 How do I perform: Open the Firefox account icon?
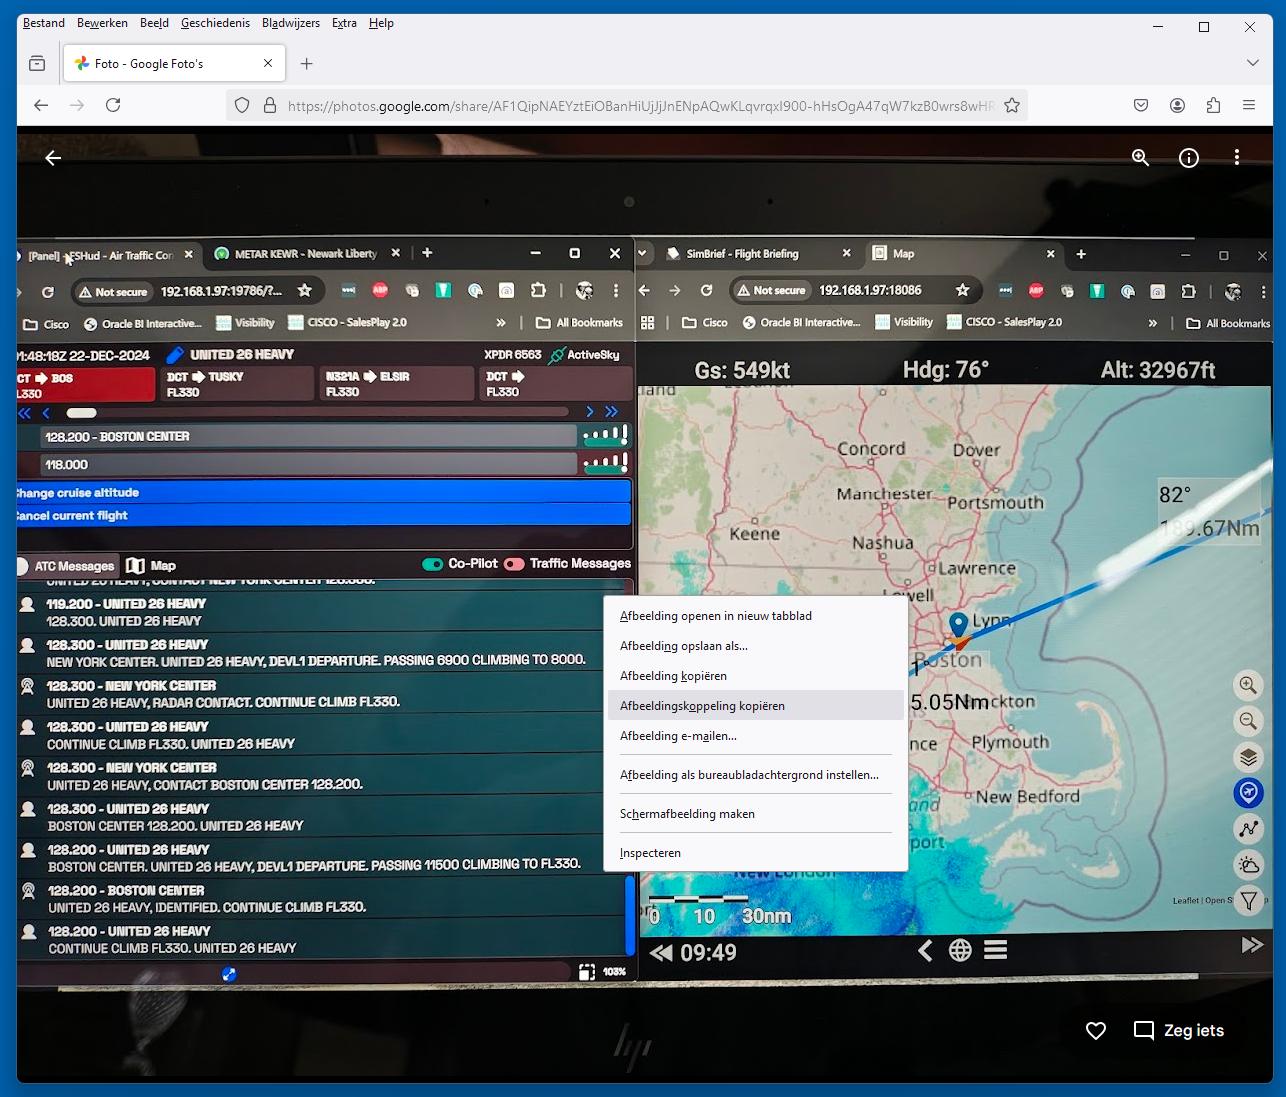tap(1177, 105)
